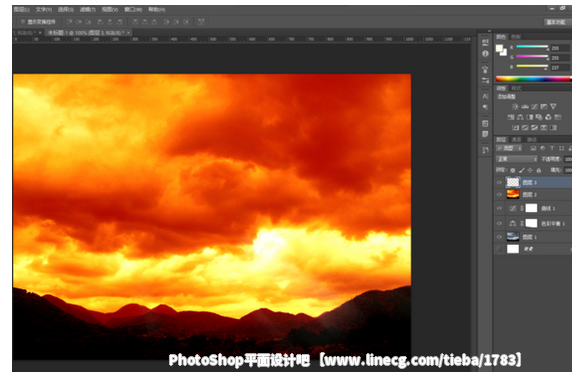Adjust the R color slider
The image size is (577, 379).
click(532, 47)
